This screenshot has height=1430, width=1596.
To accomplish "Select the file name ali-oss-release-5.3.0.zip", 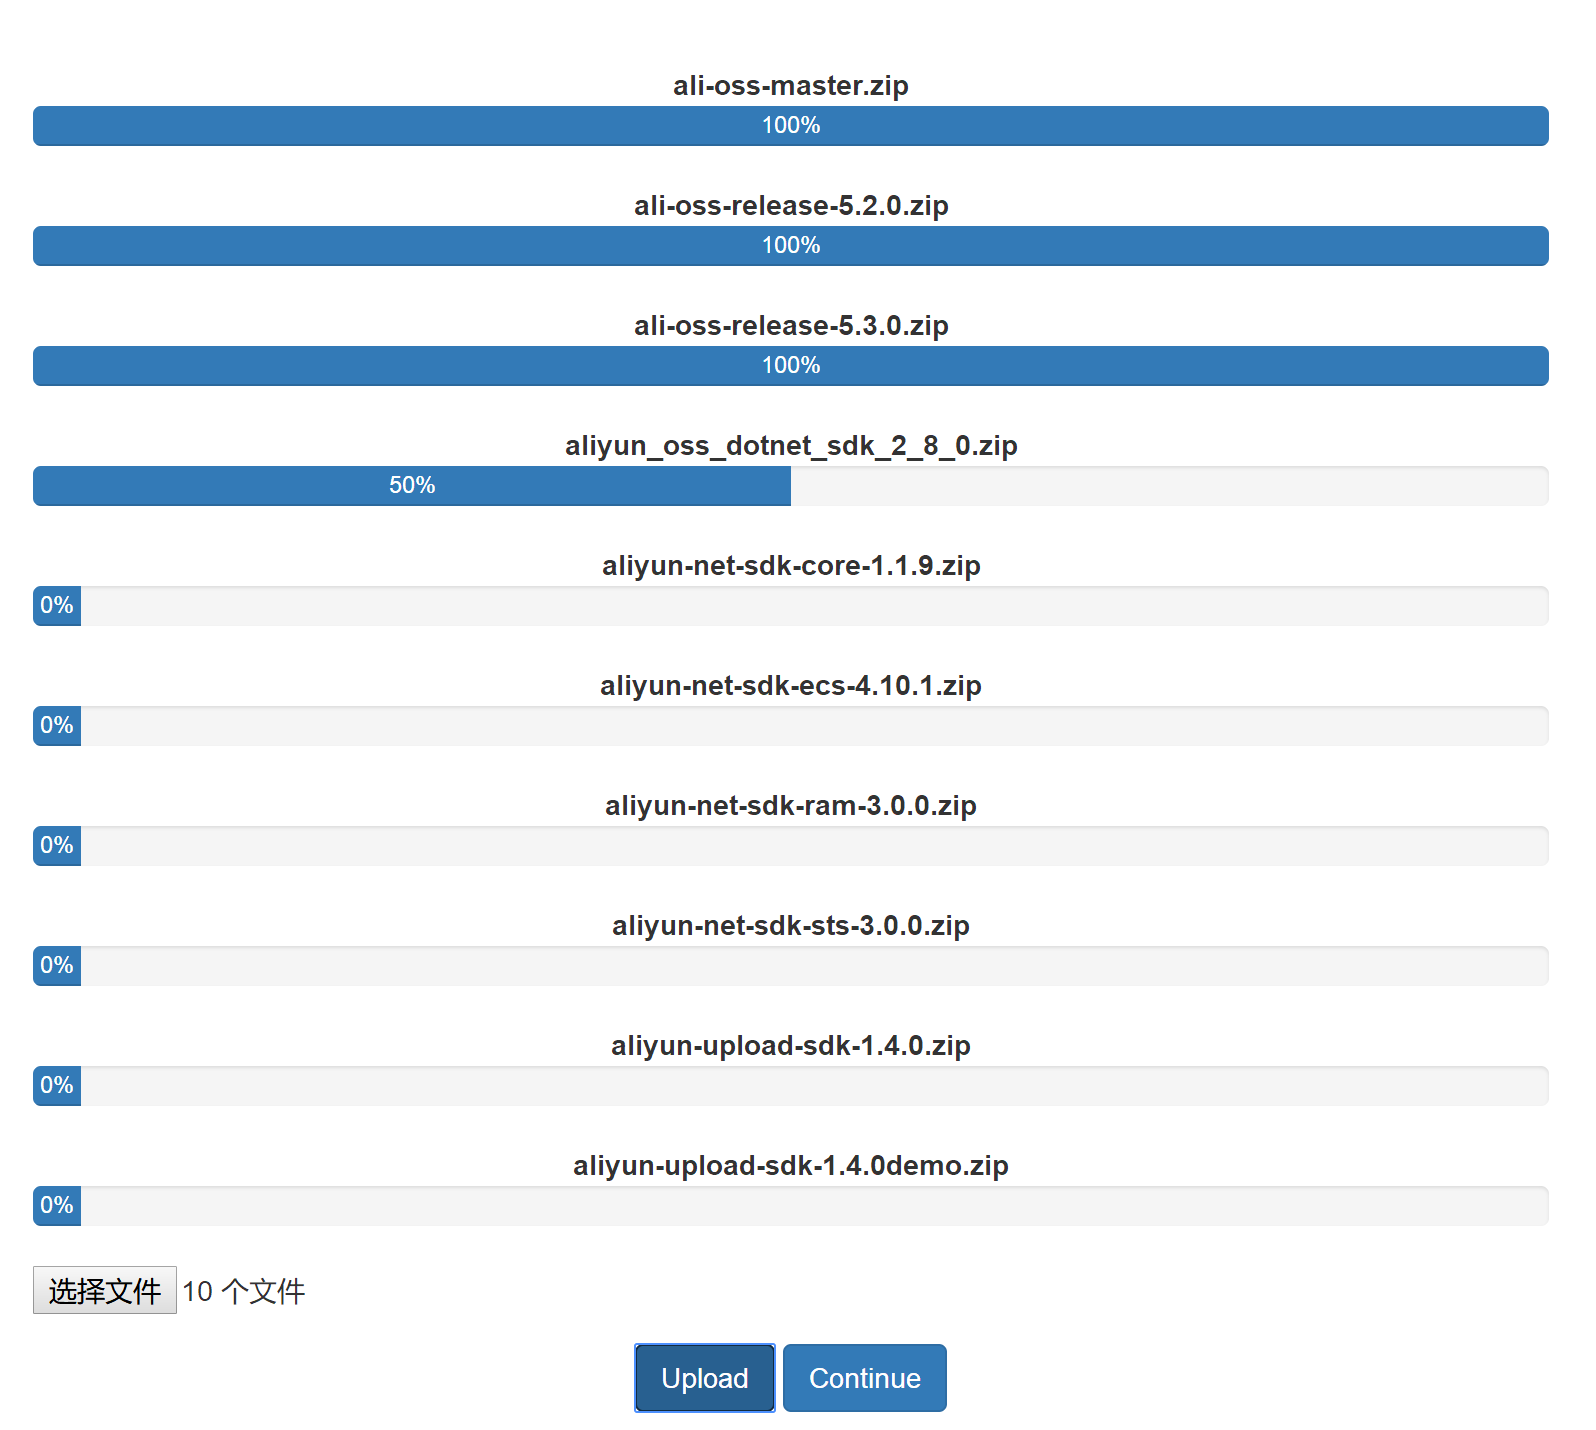I will tap(791, 326).
